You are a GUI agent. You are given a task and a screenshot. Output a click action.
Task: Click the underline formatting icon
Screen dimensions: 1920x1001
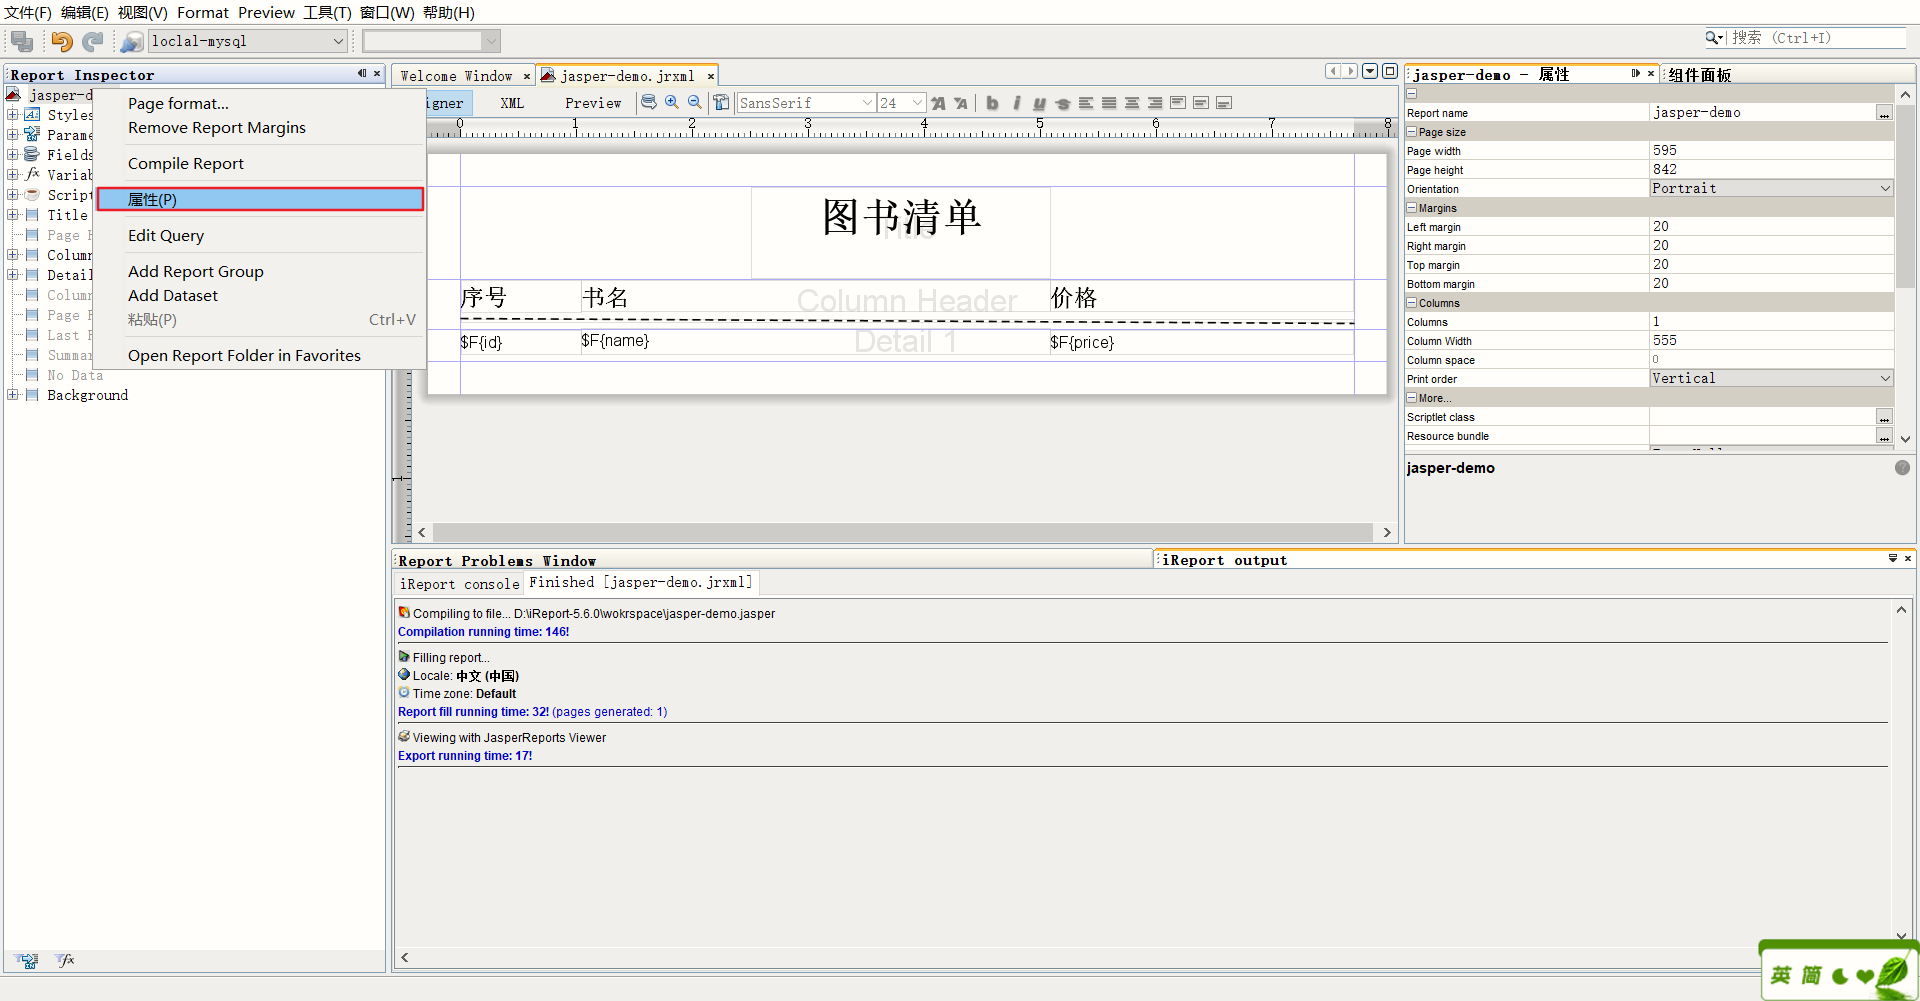coord(1040,102)
